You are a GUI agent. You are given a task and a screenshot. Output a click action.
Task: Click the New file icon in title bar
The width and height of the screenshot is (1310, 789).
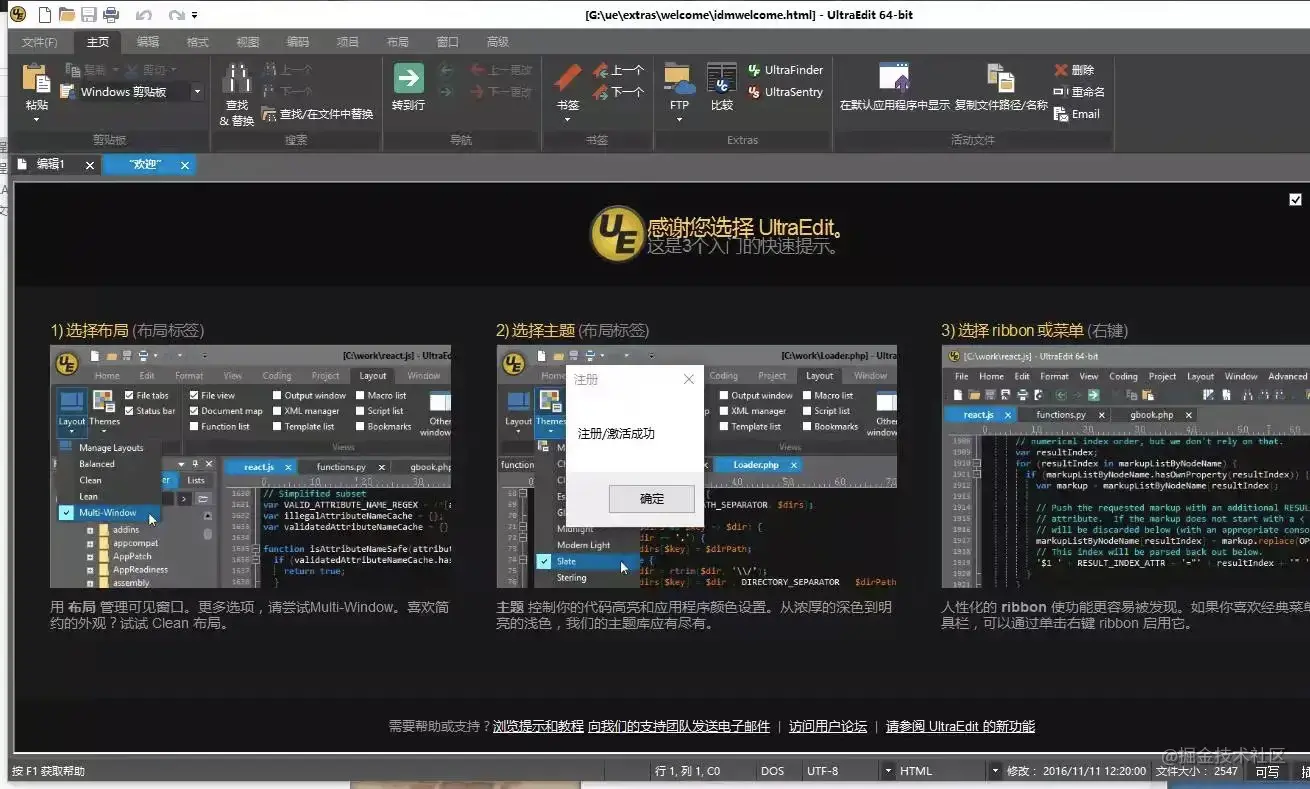47,14
